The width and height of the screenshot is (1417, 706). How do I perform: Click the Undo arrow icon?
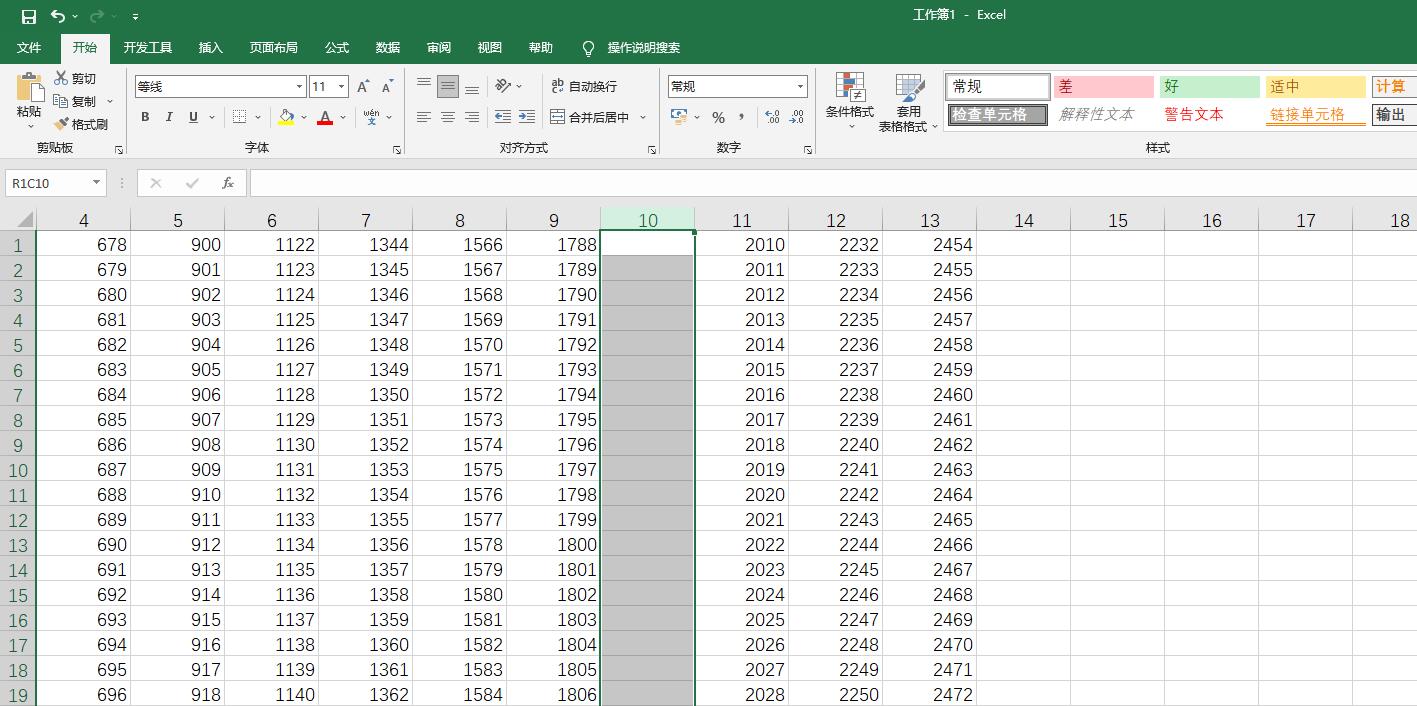click(58, 16)
